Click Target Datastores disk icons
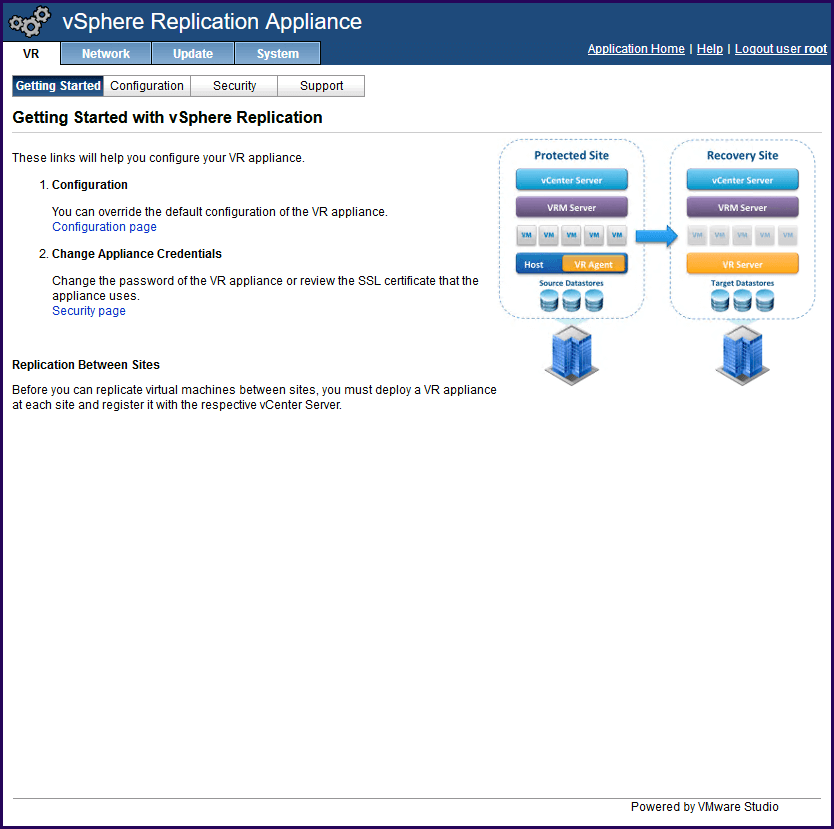 pos(742,301)
